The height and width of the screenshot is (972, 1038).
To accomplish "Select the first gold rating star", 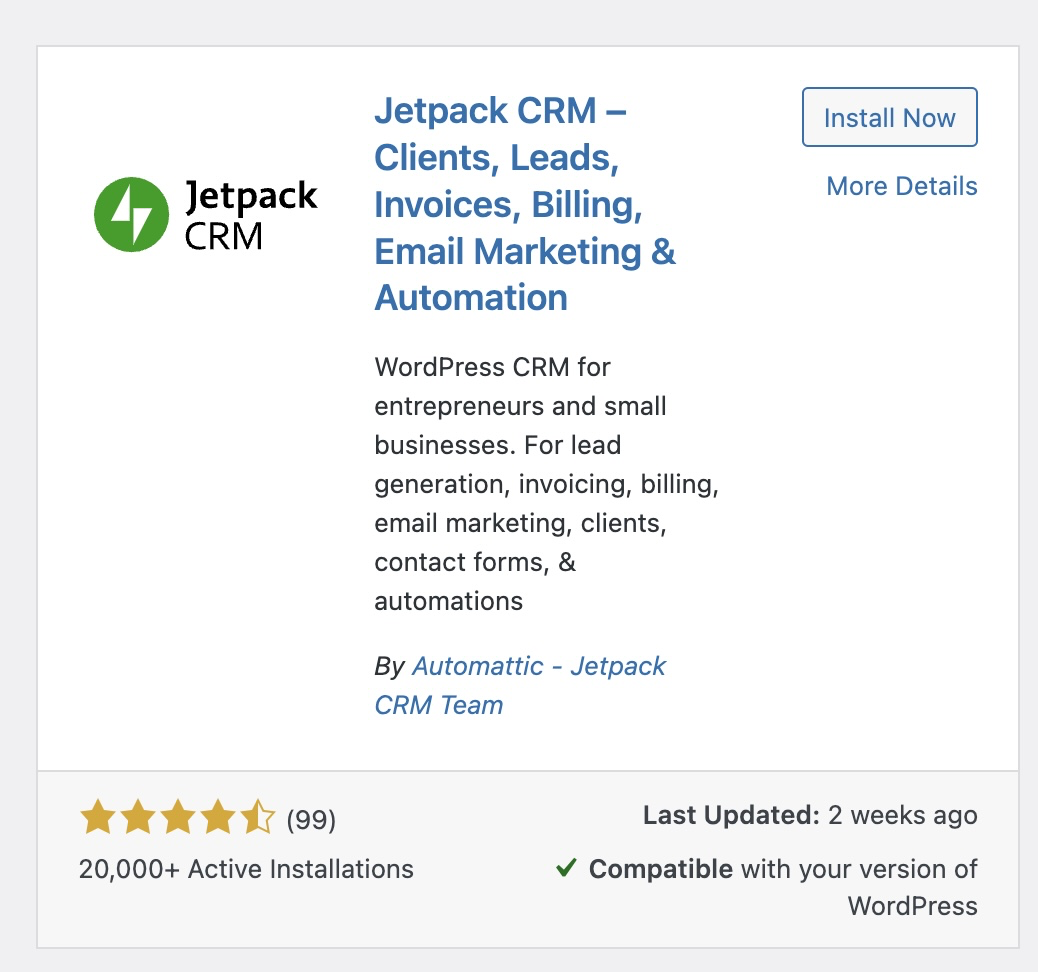I will pyautogui.click(x=96, y=818).
